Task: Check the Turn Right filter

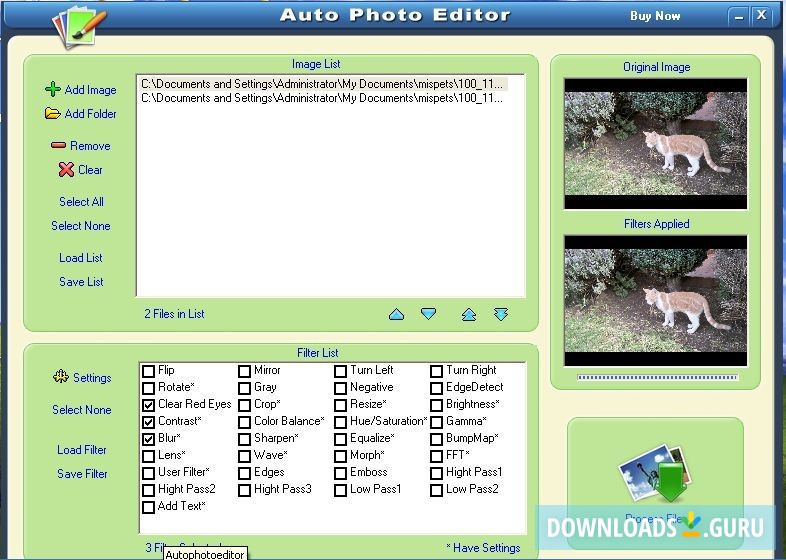Action: (x=437, y=371)
